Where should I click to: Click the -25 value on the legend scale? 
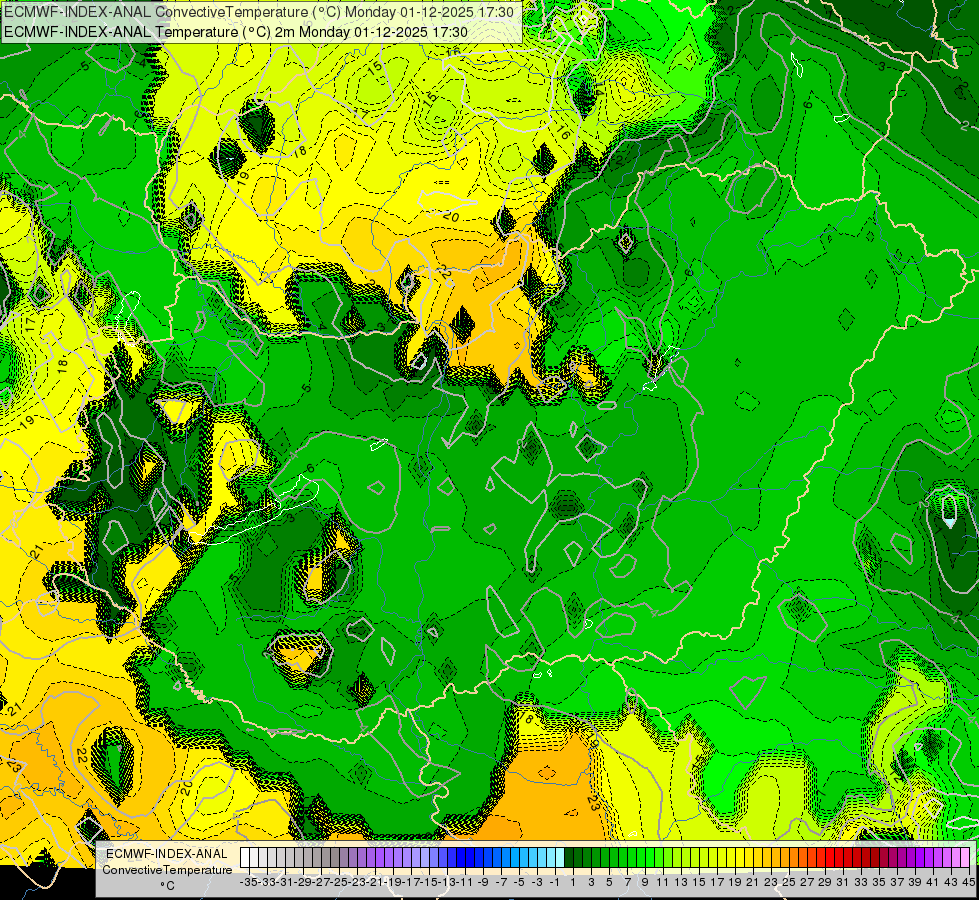coord(339,882)
